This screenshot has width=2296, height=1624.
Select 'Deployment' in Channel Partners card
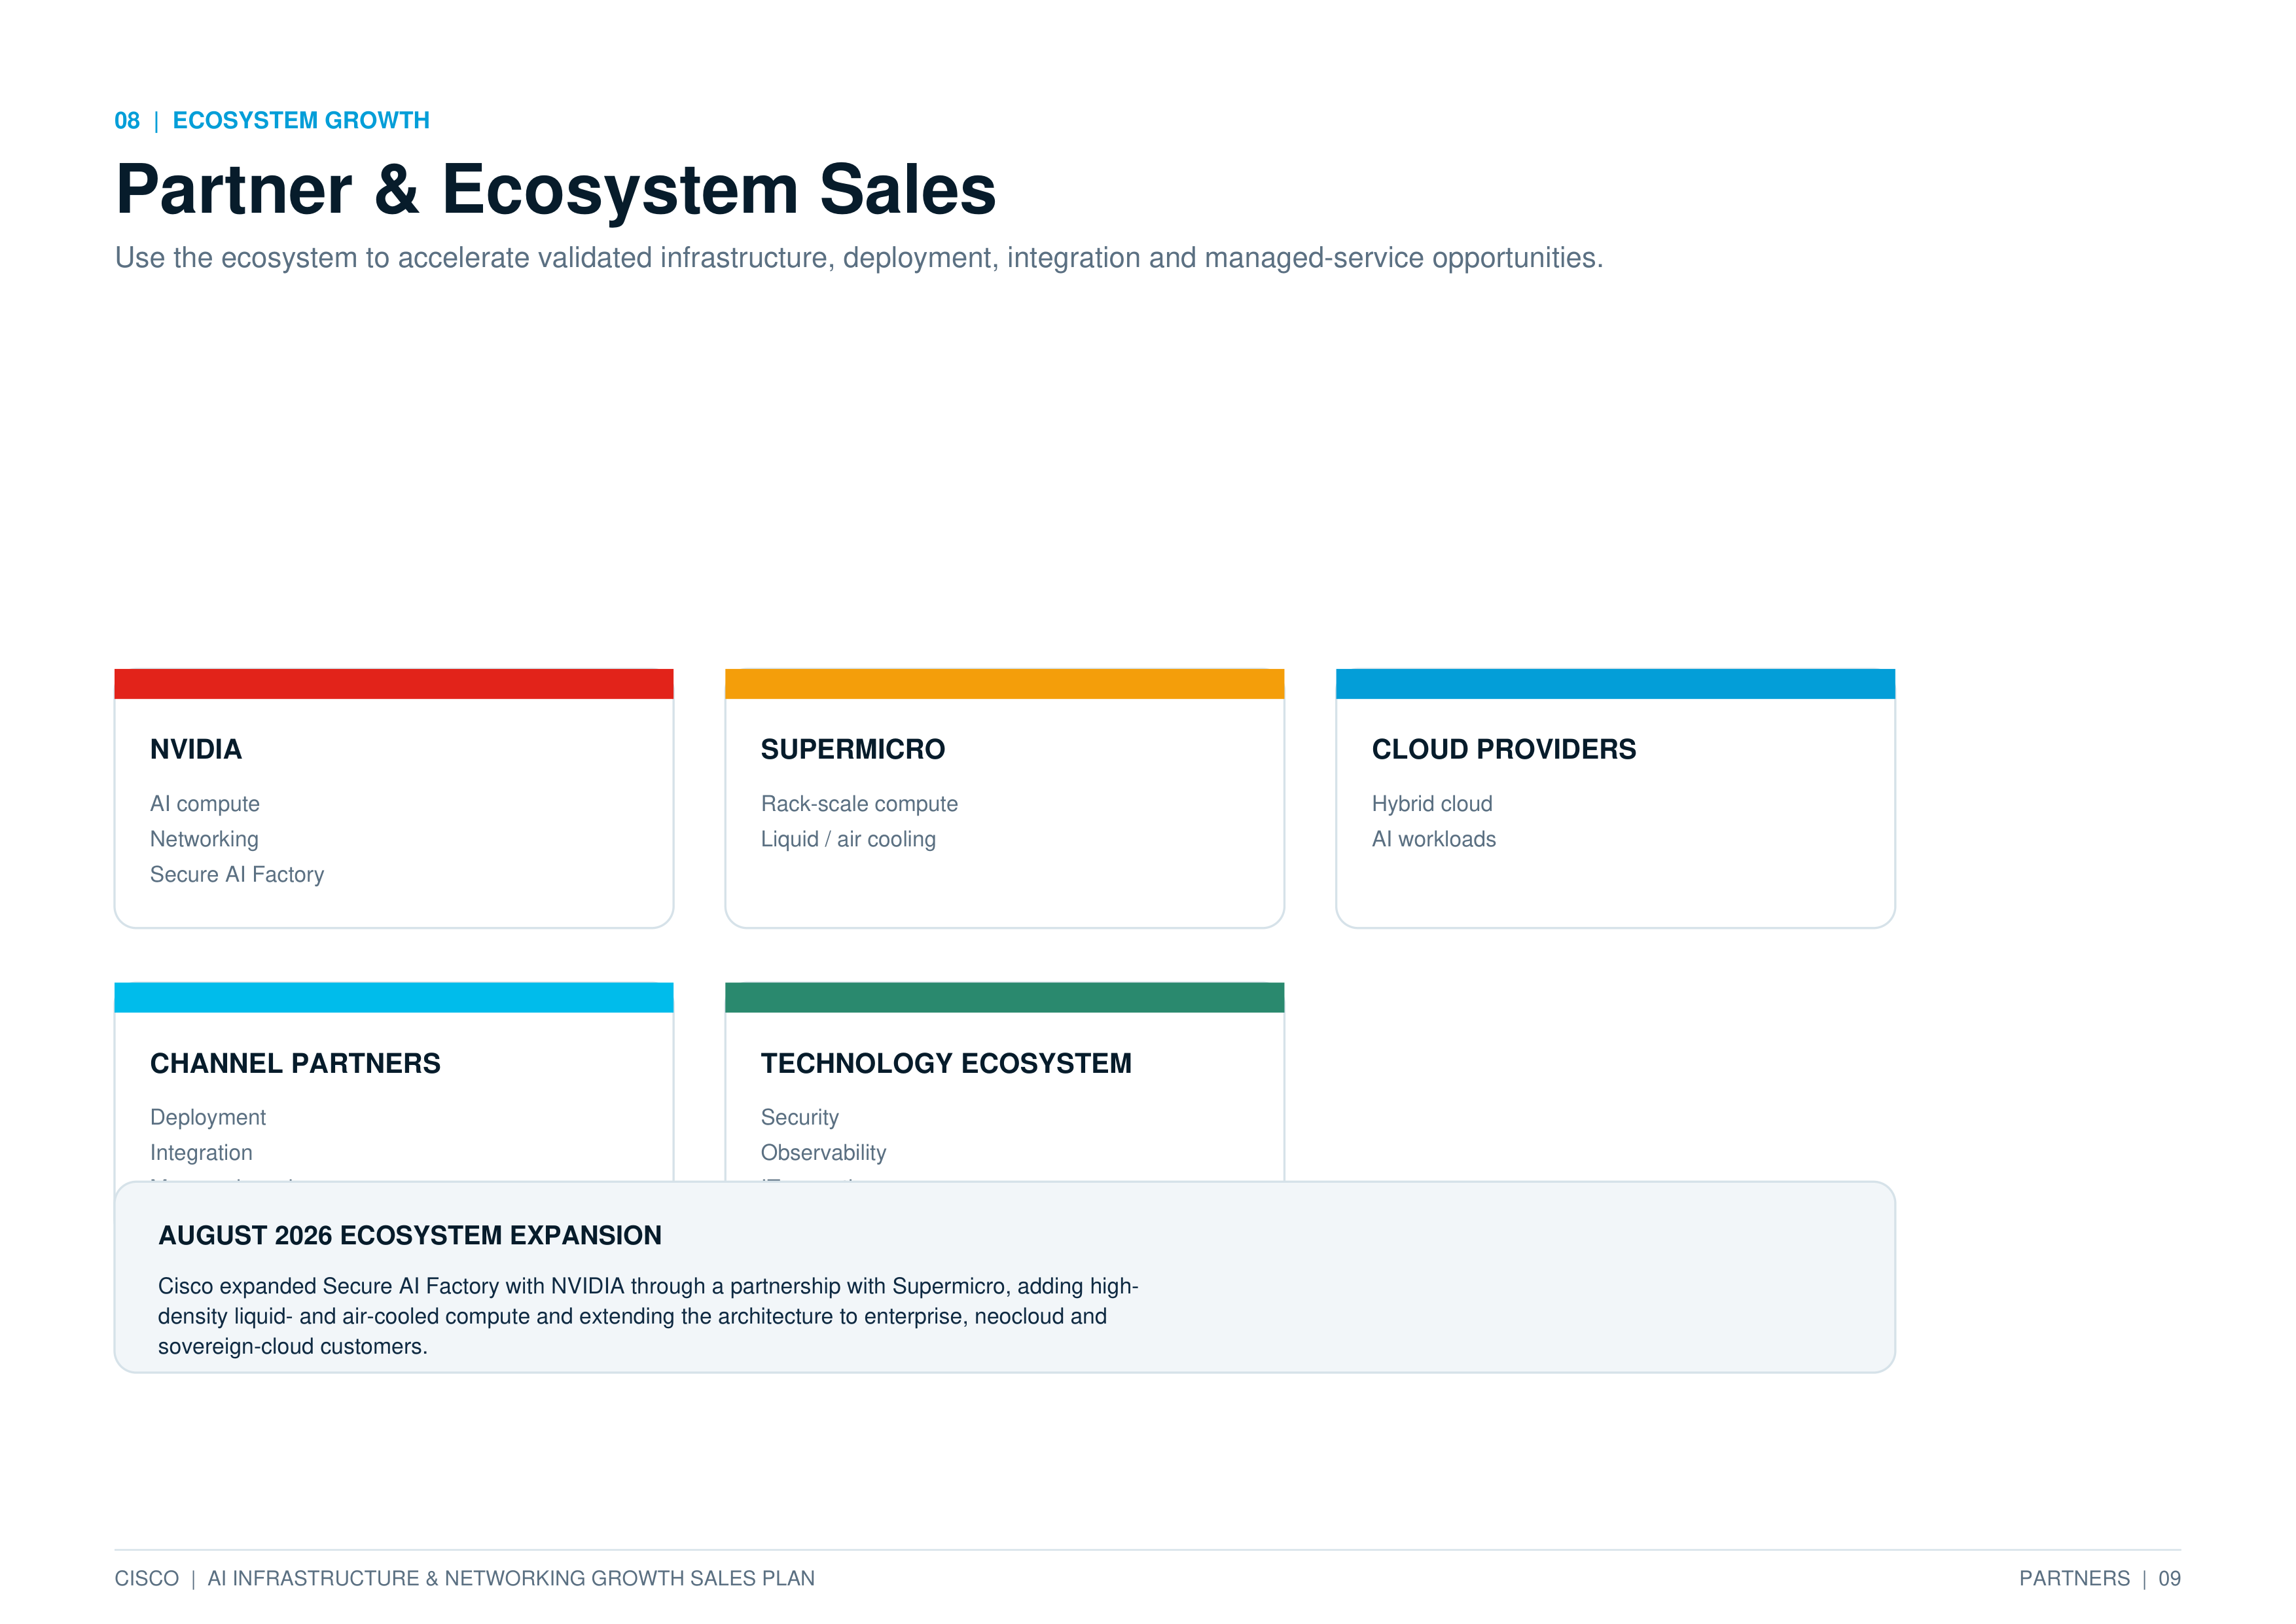208,1117
